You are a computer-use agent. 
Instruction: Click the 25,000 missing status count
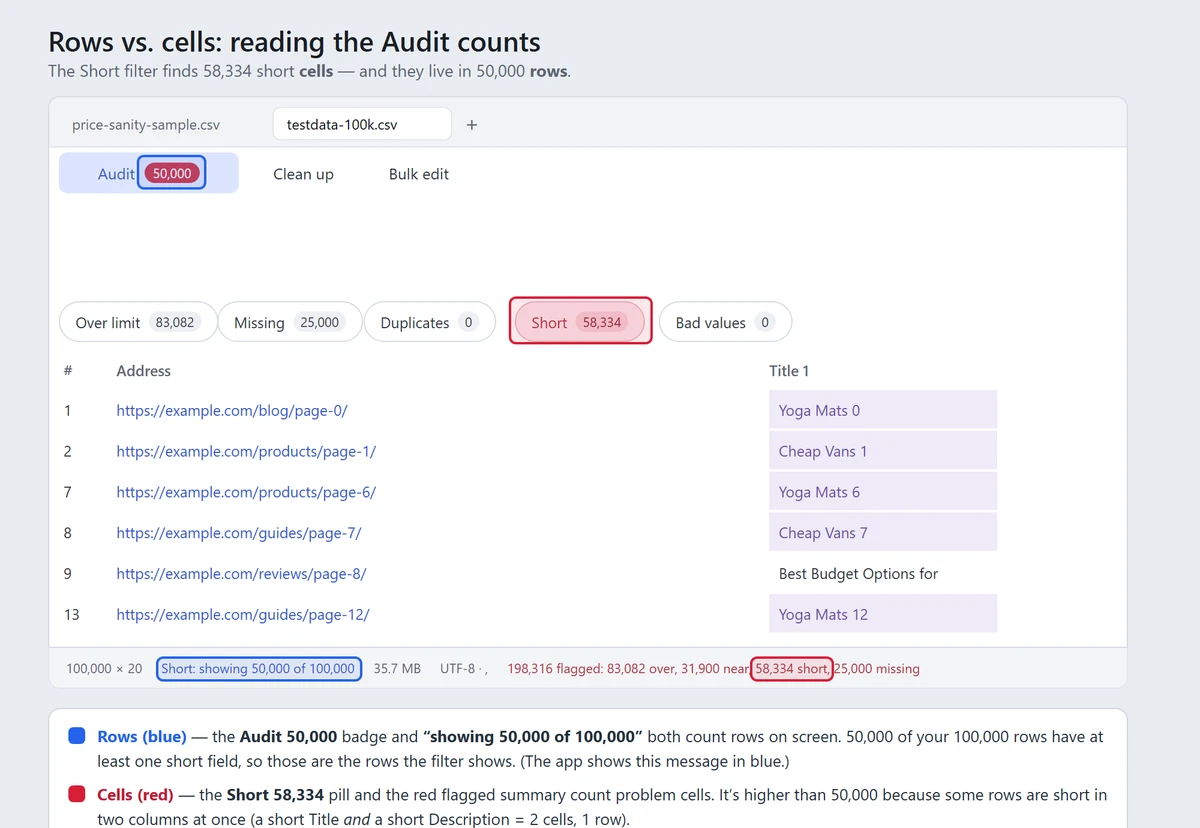[x=877, y=669]
